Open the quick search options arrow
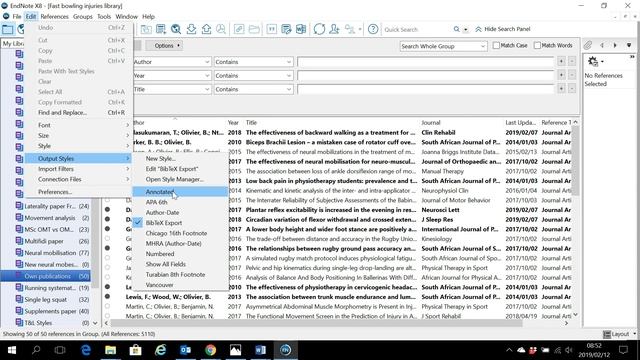The width and height of the screenshot is (640, 360). tap(465, 29)
